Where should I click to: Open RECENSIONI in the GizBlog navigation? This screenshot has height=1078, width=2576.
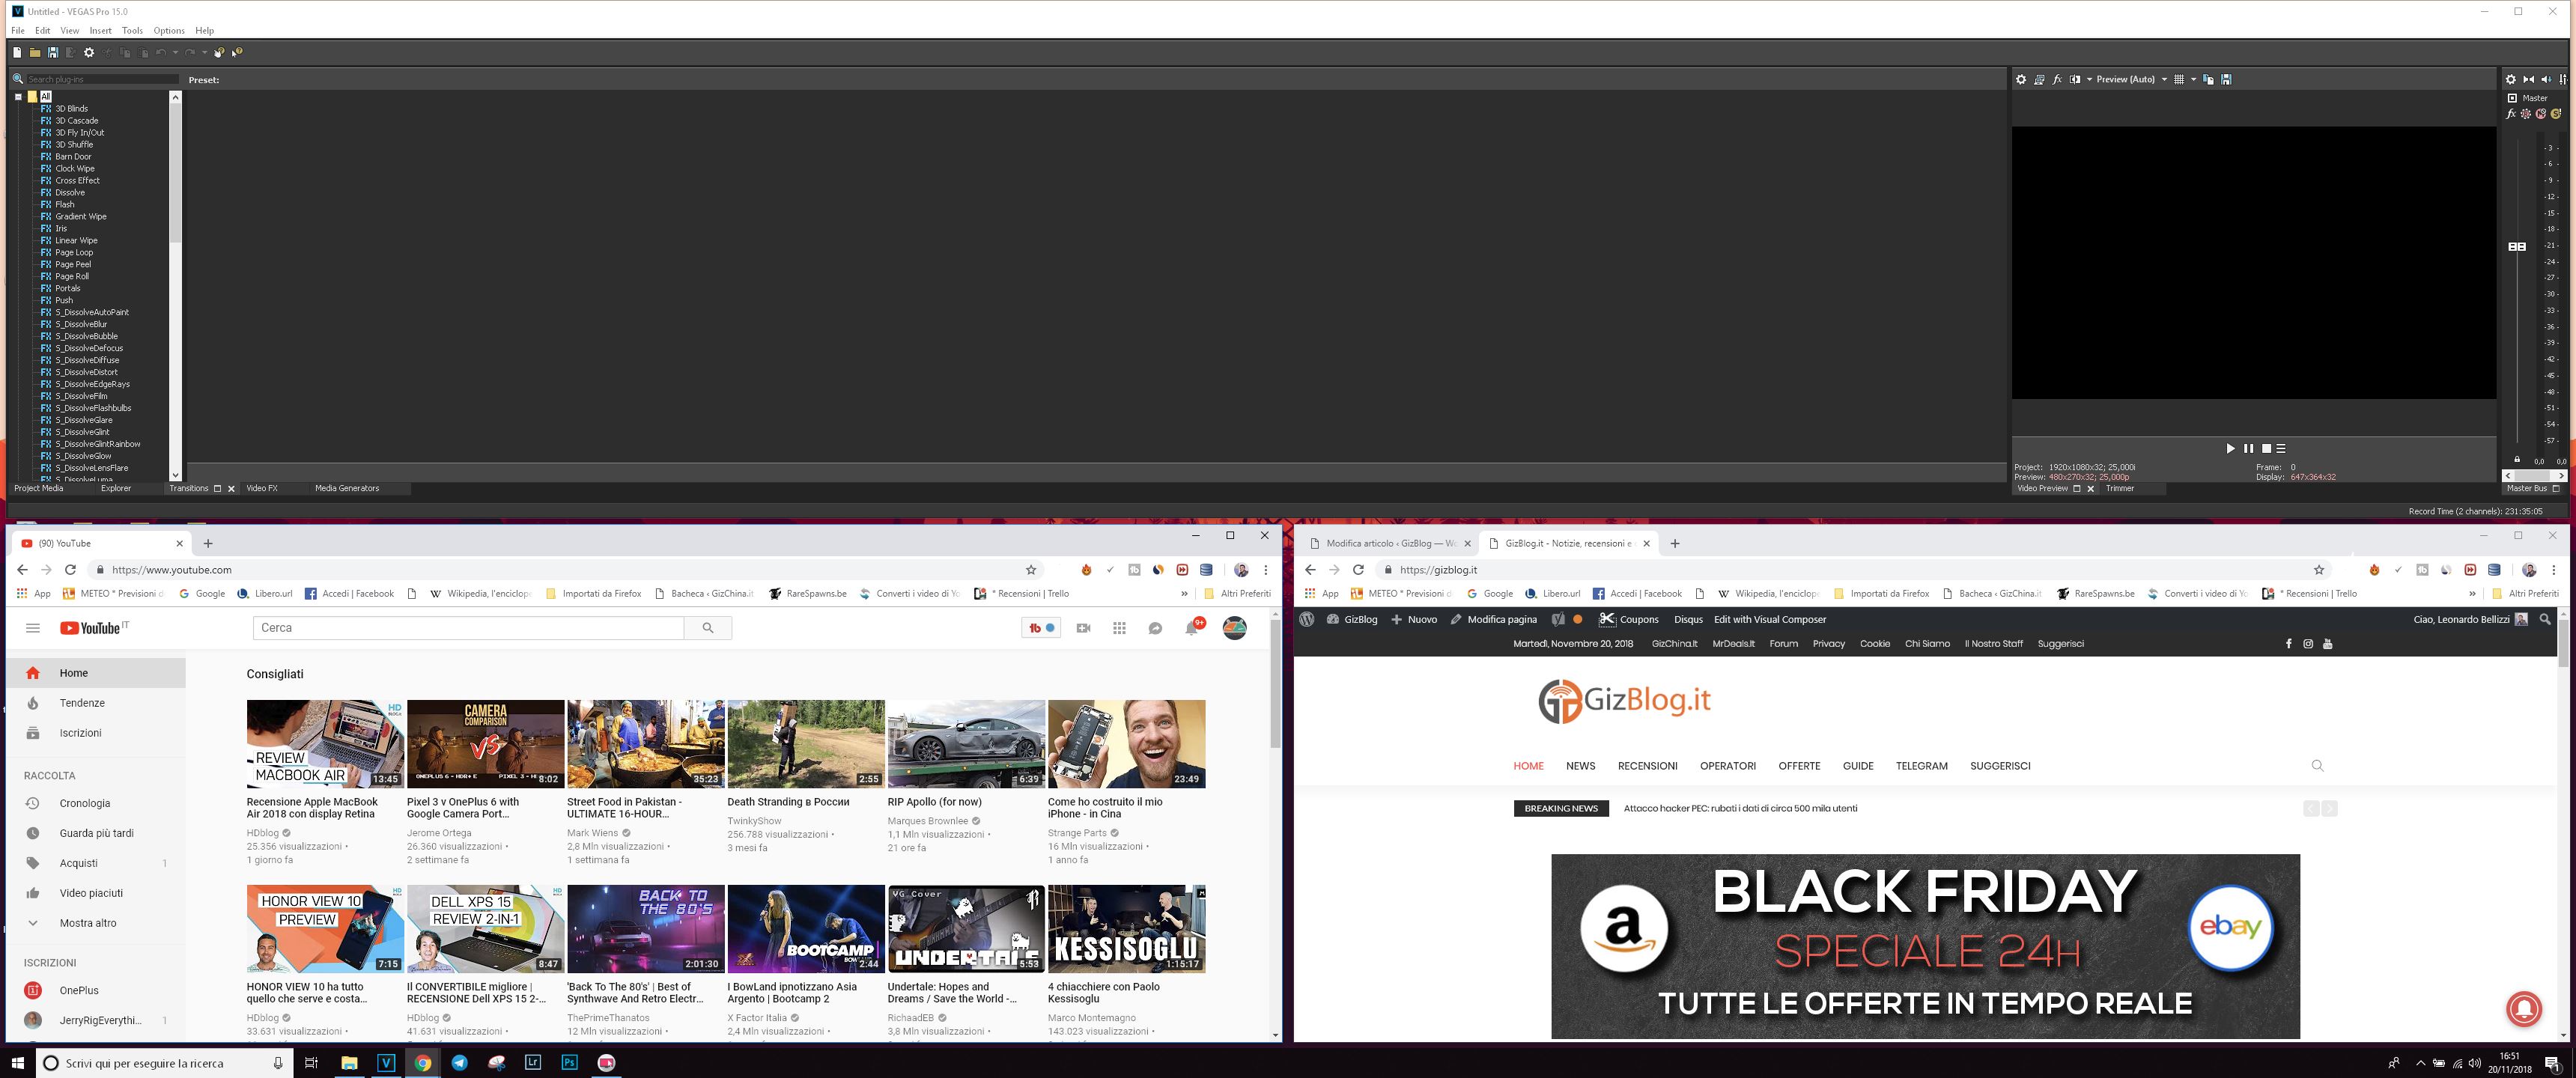pos(1647,766)
